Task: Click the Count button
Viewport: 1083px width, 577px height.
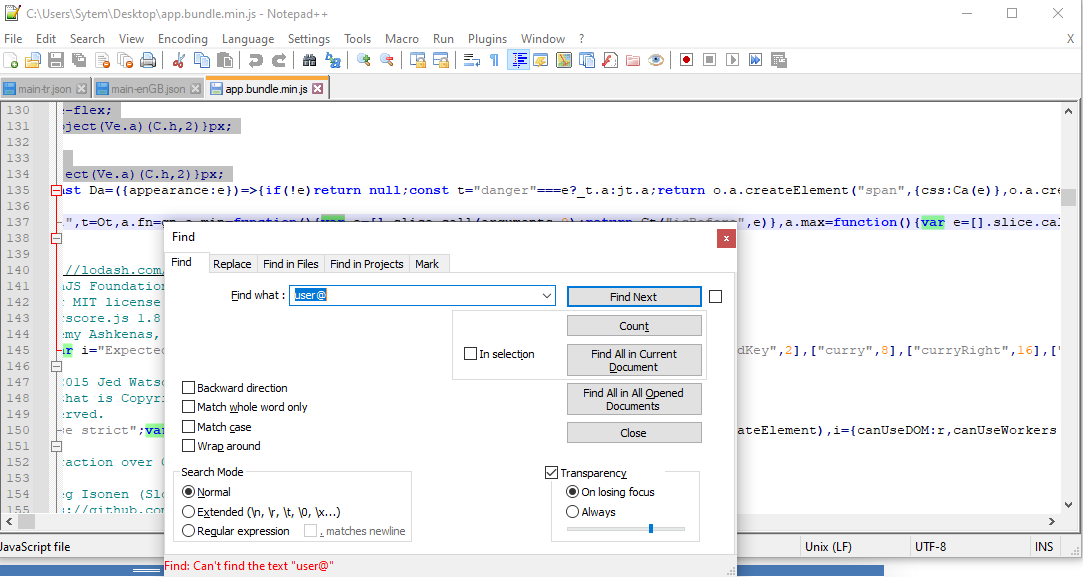Action: (x=633, y=326)
